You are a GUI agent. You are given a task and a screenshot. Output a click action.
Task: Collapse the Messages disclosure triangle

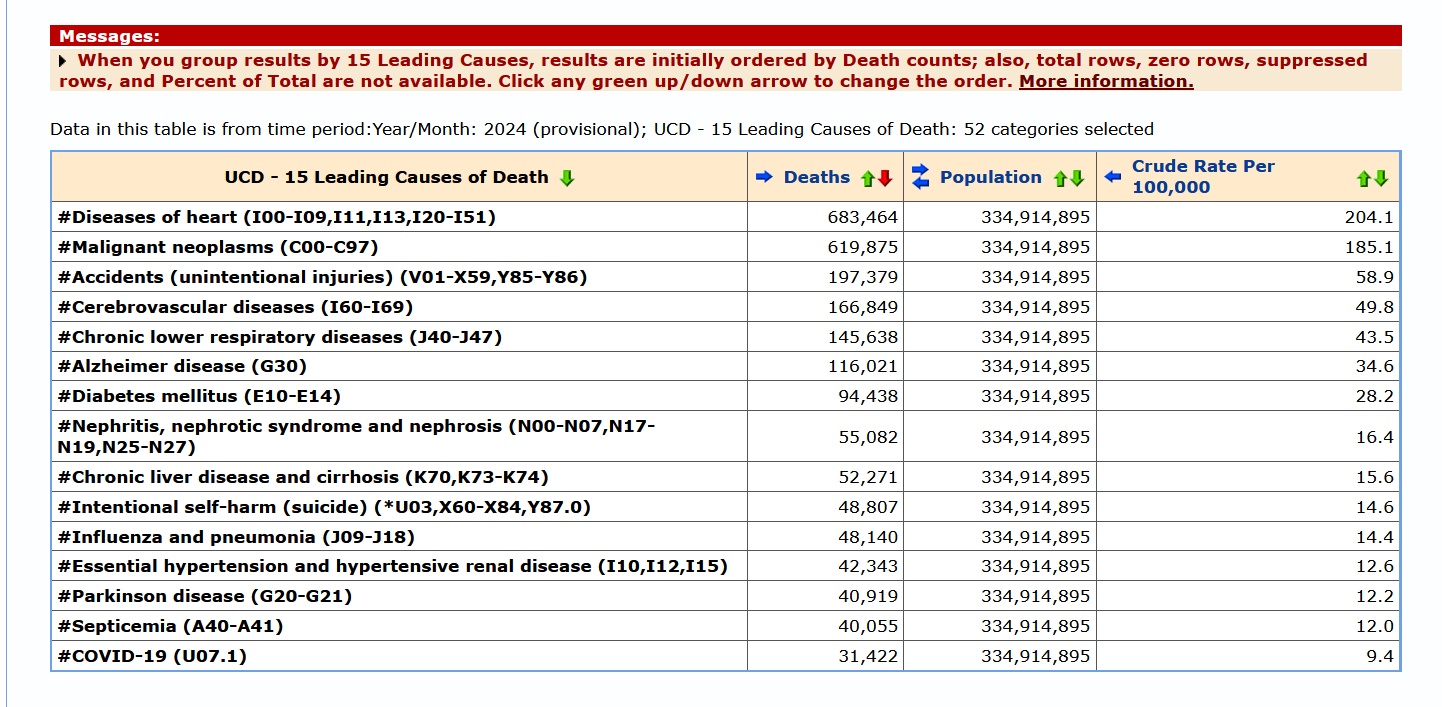pos(64,61)
